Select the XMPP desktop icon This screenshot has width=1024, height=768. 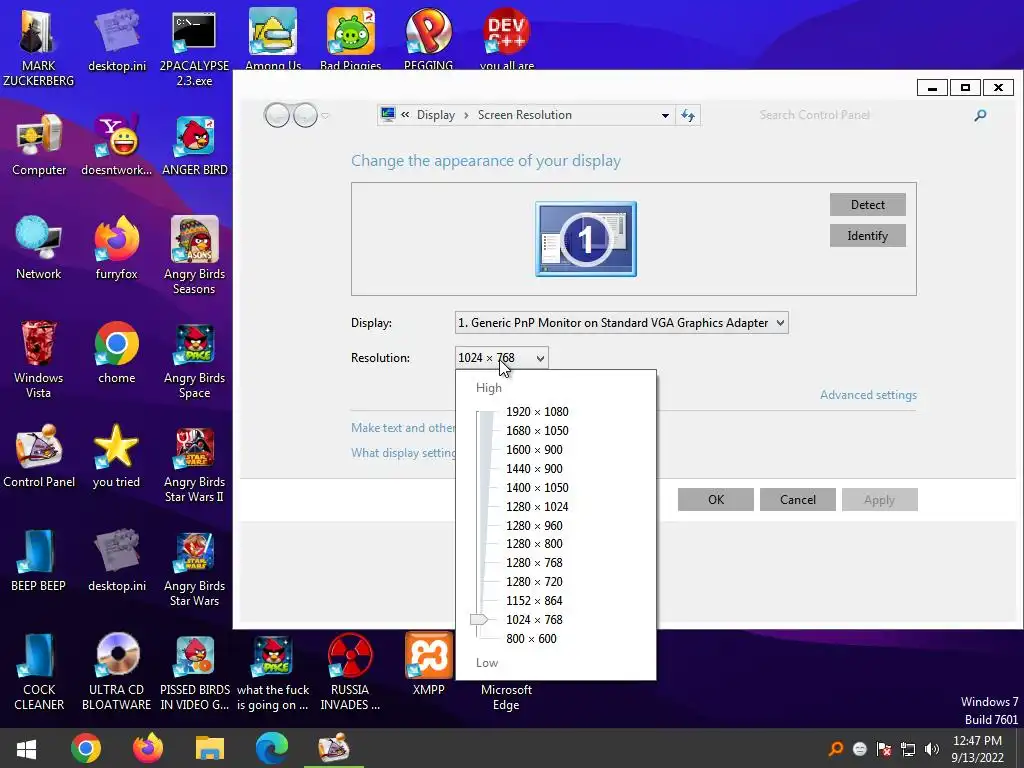click(428, 664)
